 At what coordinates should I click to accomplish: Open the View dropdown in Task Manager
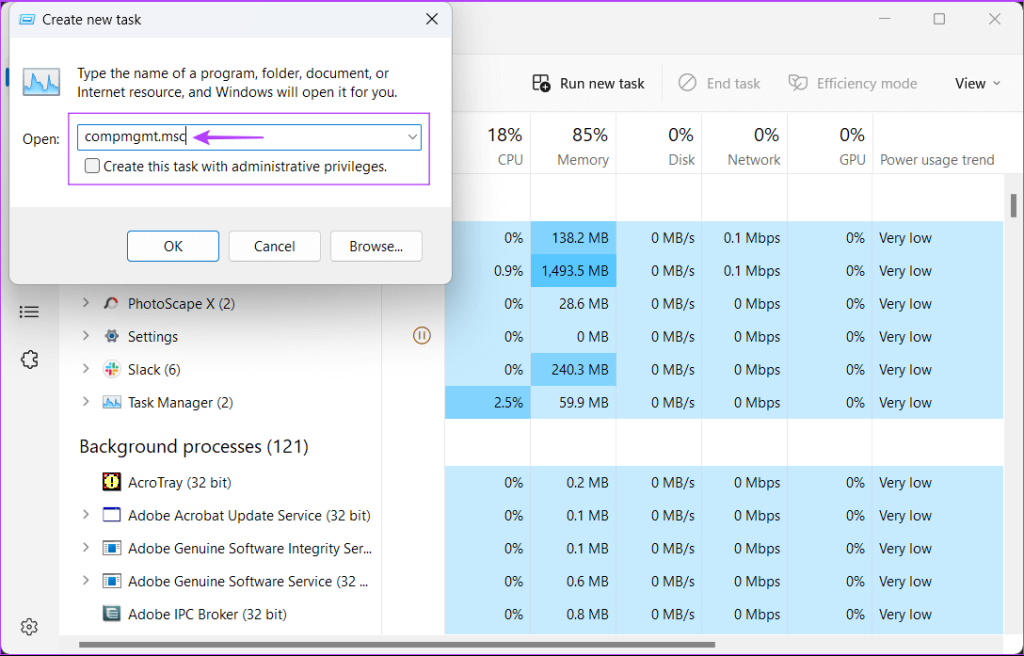pos(976,83)
